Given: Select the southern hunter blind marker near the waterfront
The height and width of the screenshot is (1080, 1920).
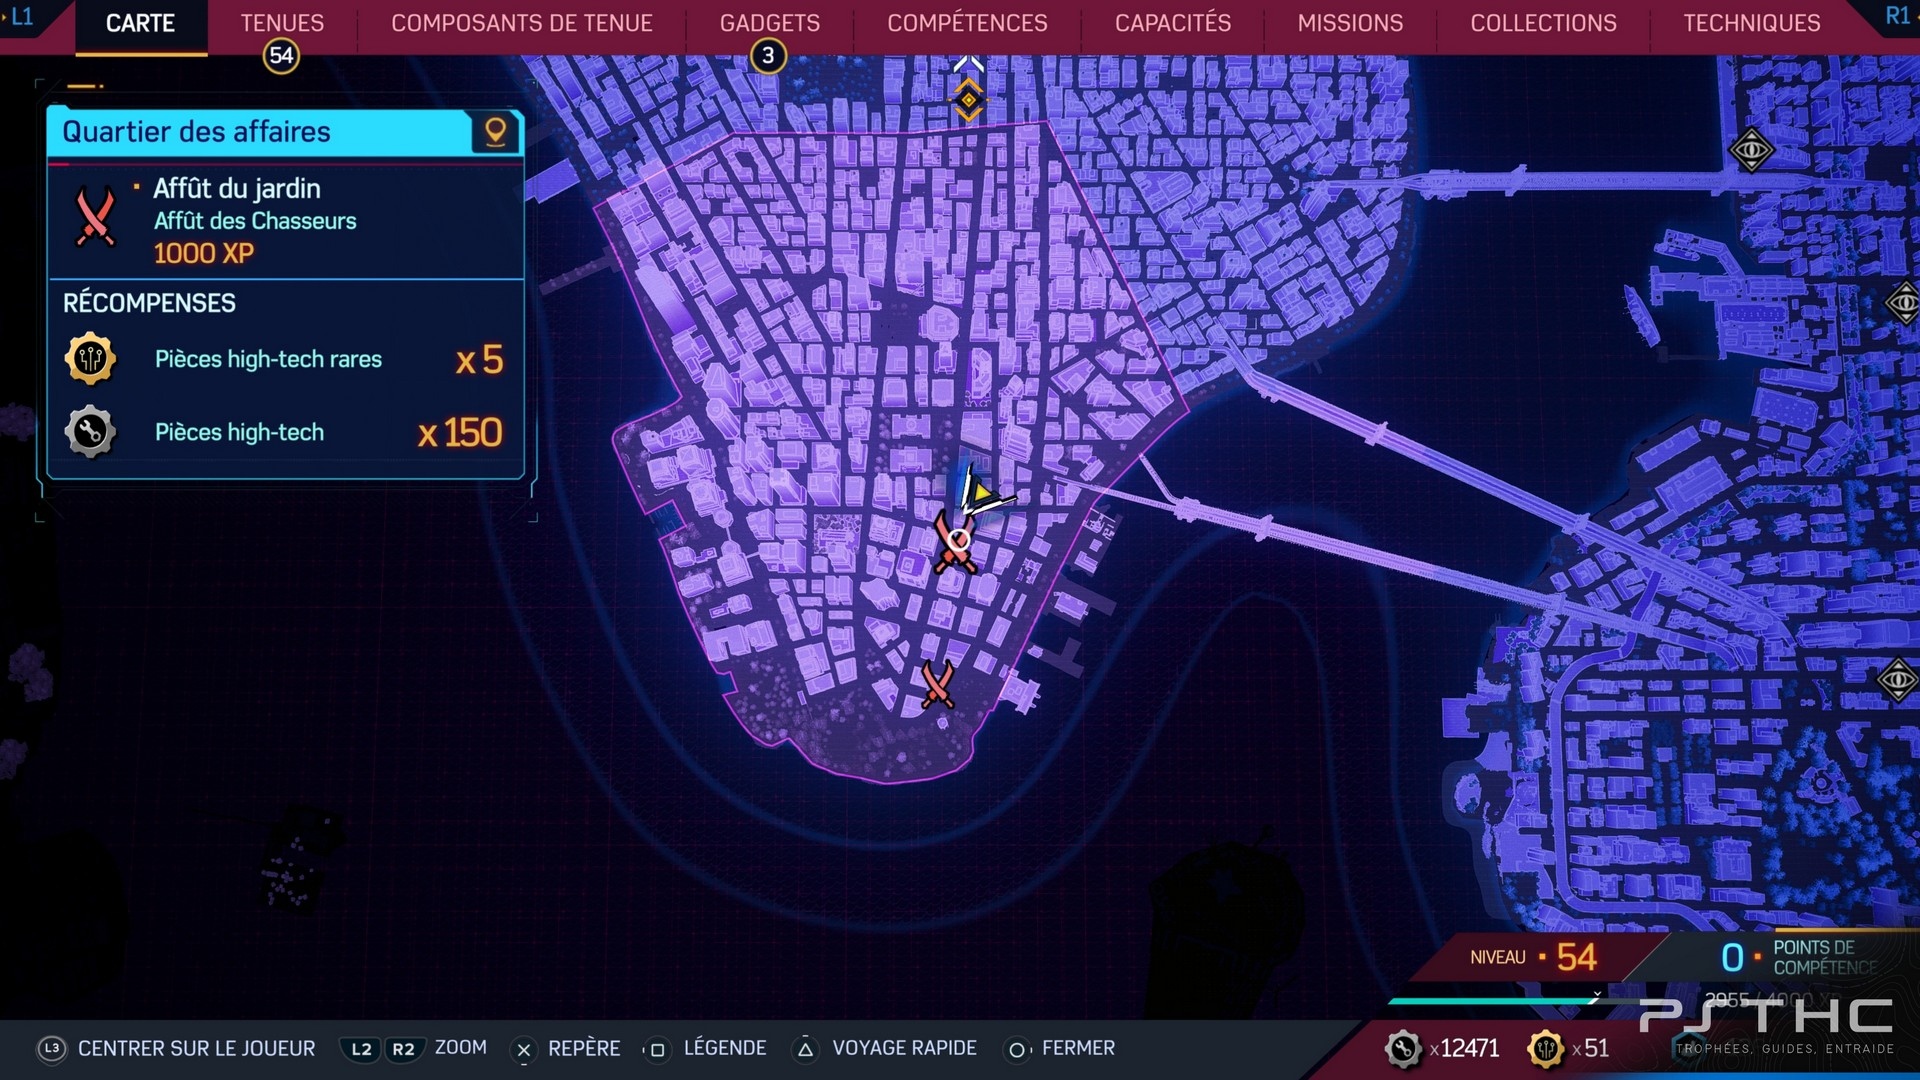Looking at the screenshot, I should (x=937, y=684).
